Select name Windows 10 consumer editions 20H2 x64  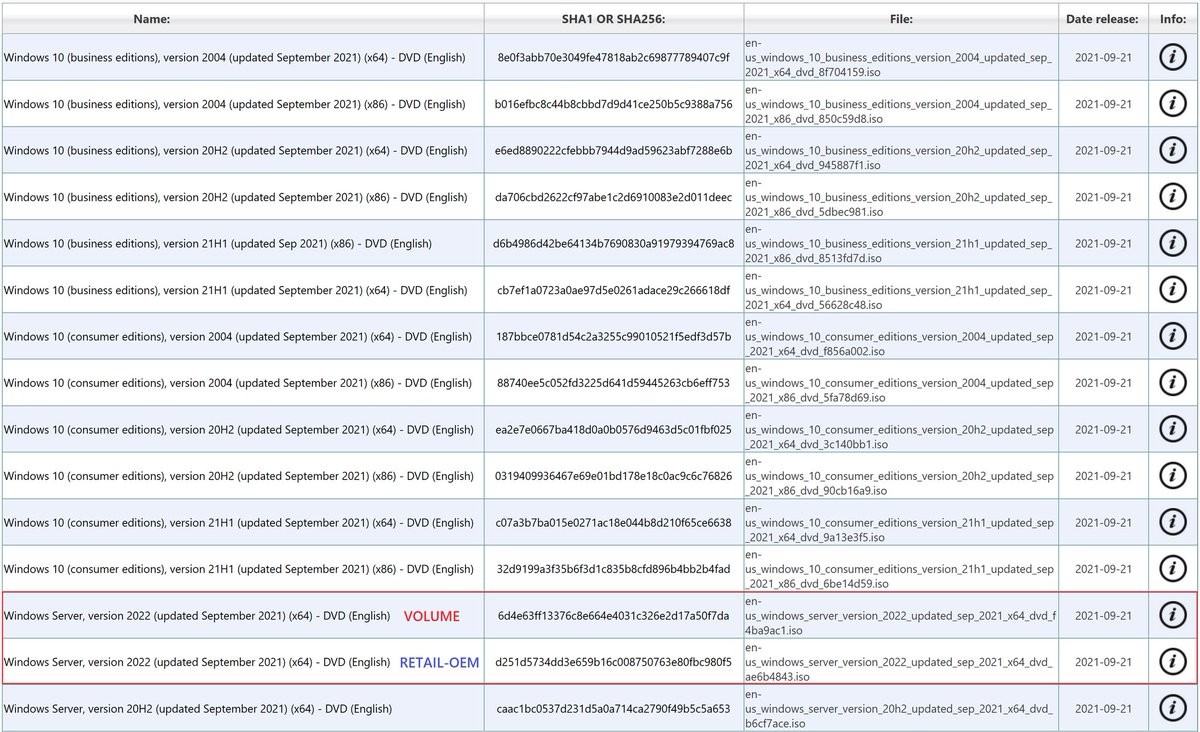click(238, 429)
